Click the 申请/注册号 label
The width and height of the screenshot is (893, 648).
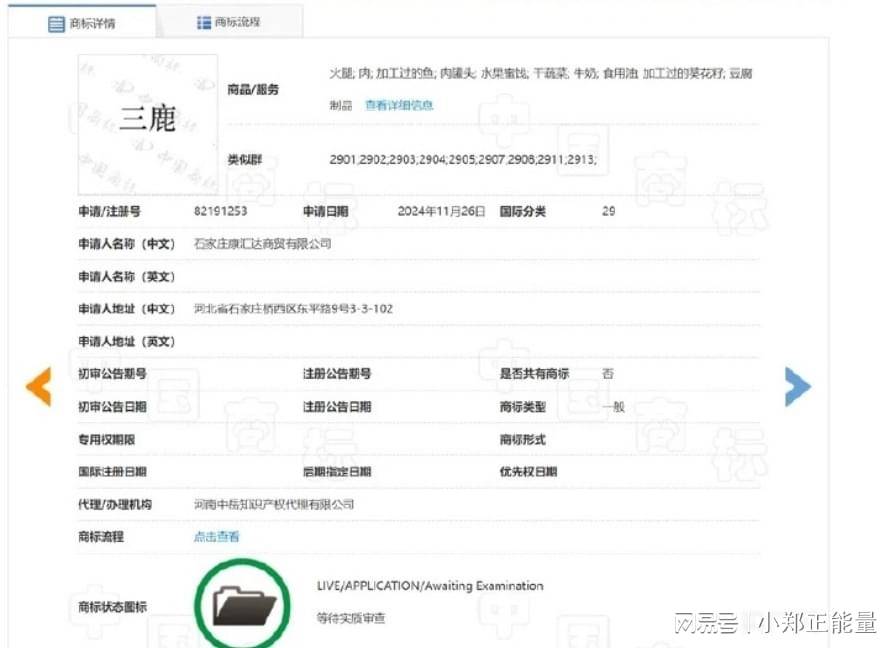click(x=109, y=211)
